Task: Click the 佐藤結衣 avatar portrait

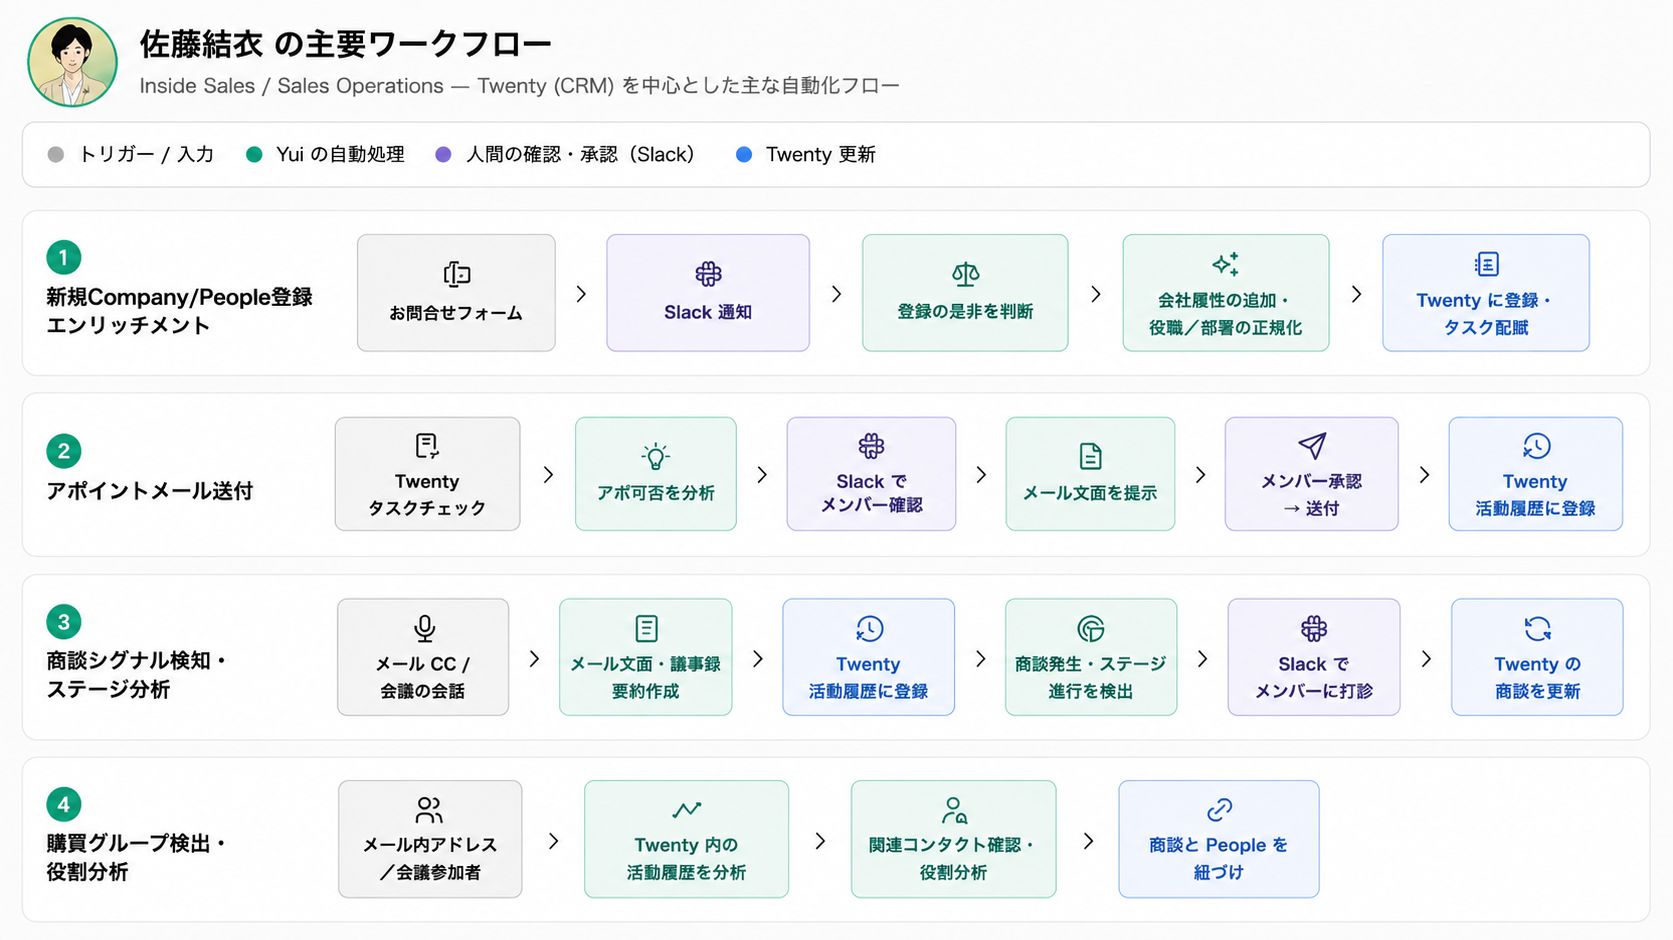Action: pyautogui.click(x=72, y=62)
